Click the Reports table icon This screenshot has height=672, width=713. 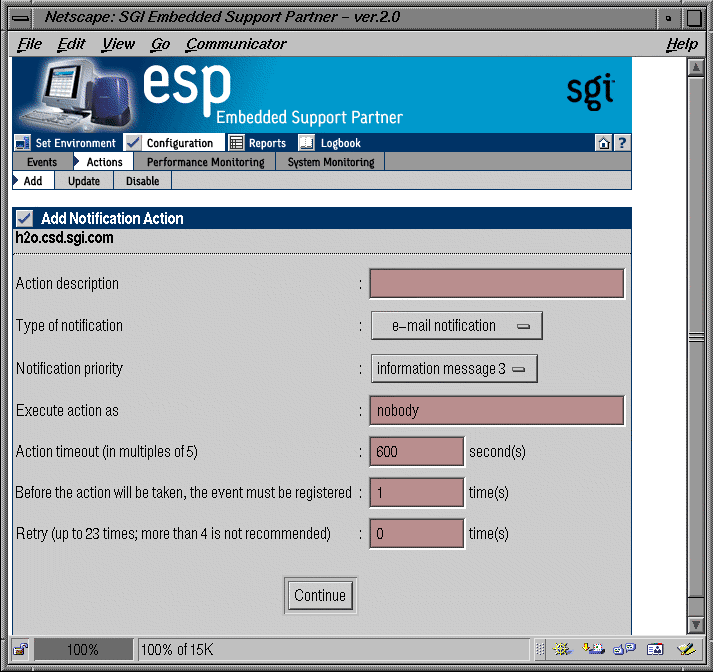tap(236, 143)
